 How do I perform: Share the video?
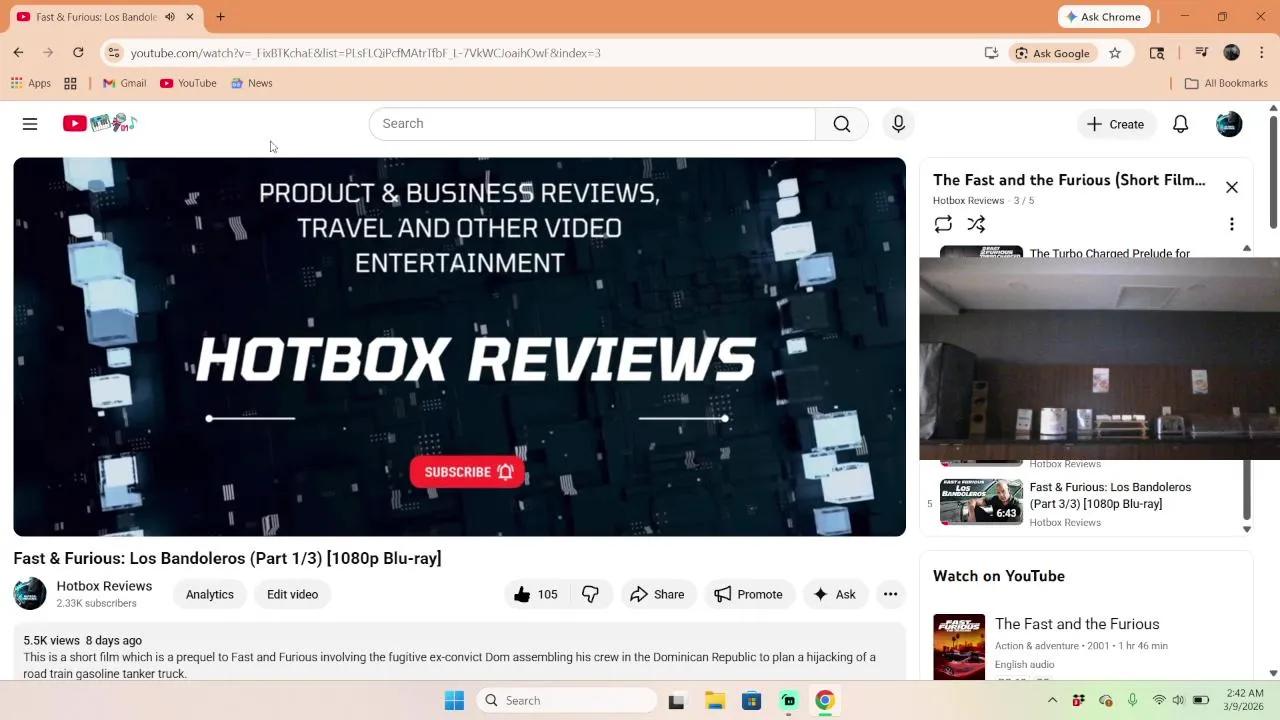click(x=657, y=594)
